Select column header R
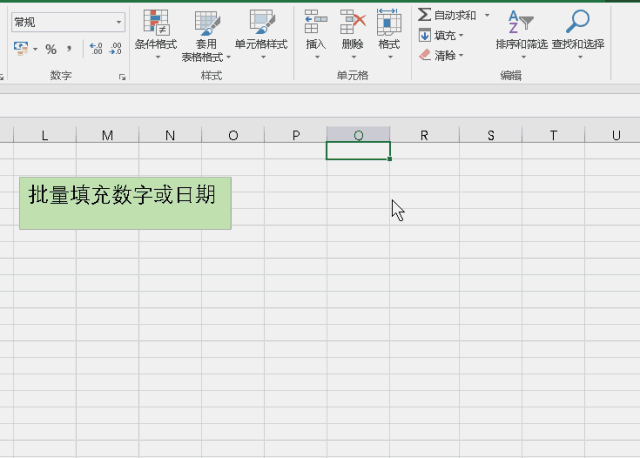The width and height of the screenshot is (640, 458). tap(424, 135)
